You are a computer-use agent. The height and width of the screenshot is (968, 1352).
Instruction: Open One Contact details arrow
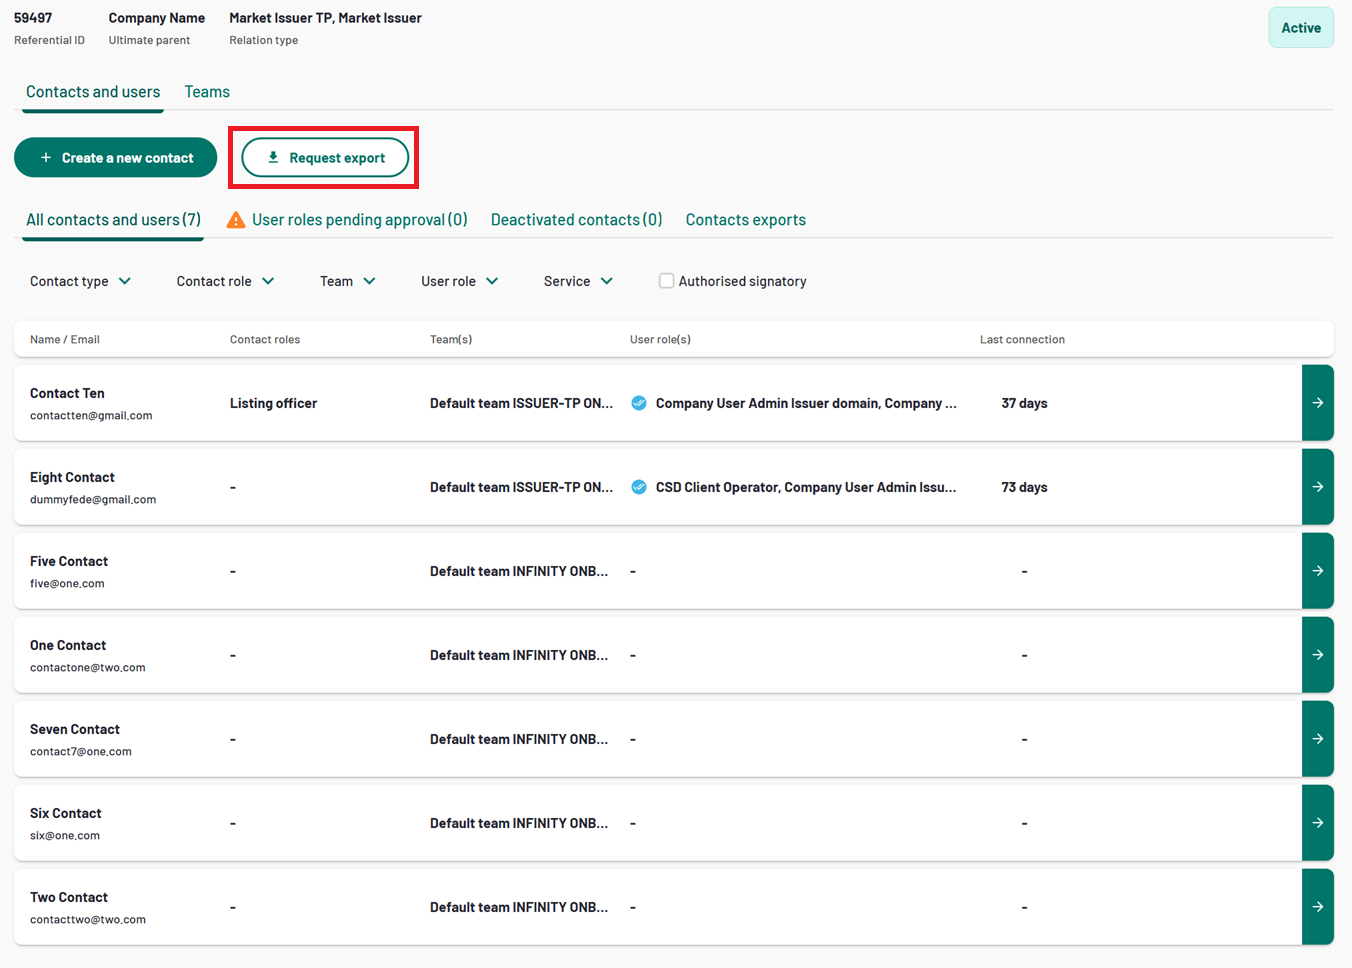tap(1318, 655)
